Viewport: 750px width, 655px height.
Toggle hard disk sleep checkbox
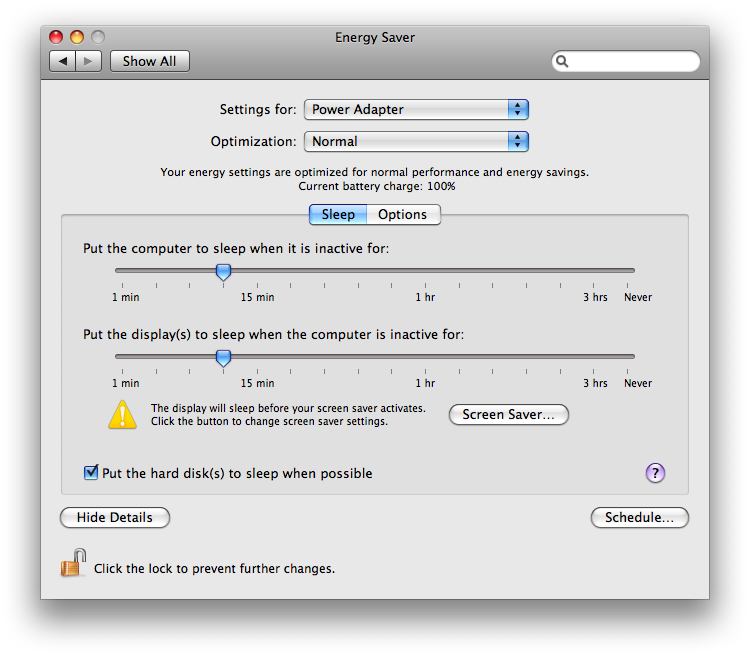coord(91,473)
